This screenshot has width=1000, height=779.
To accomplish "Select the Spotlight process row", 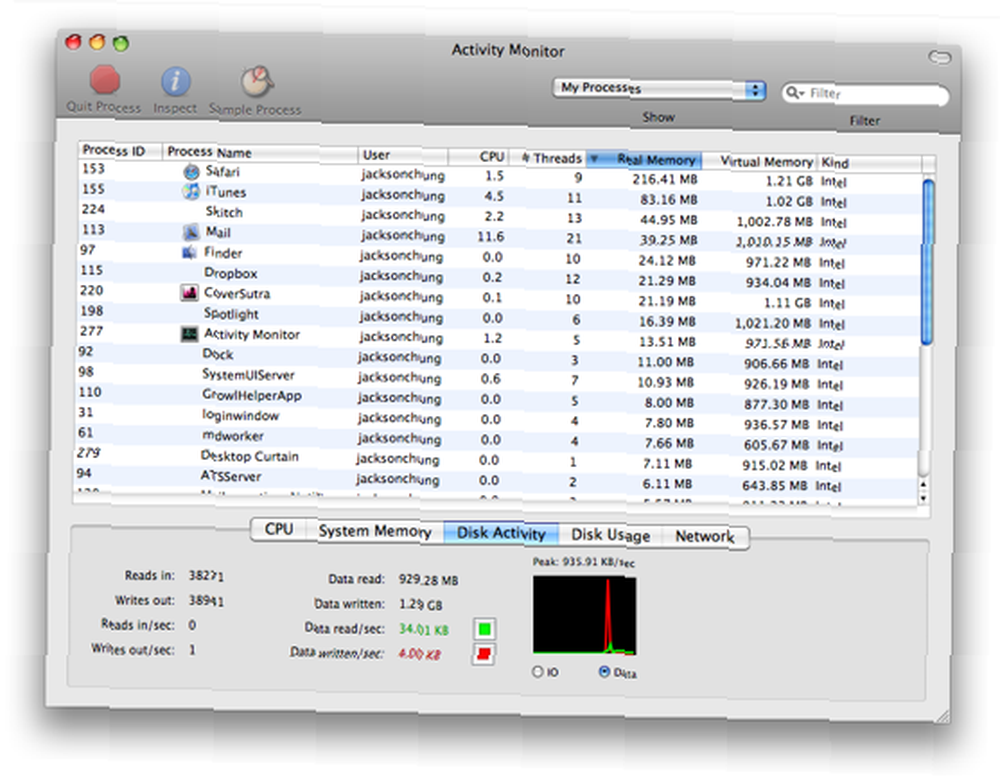I will (x=499, y=316).
